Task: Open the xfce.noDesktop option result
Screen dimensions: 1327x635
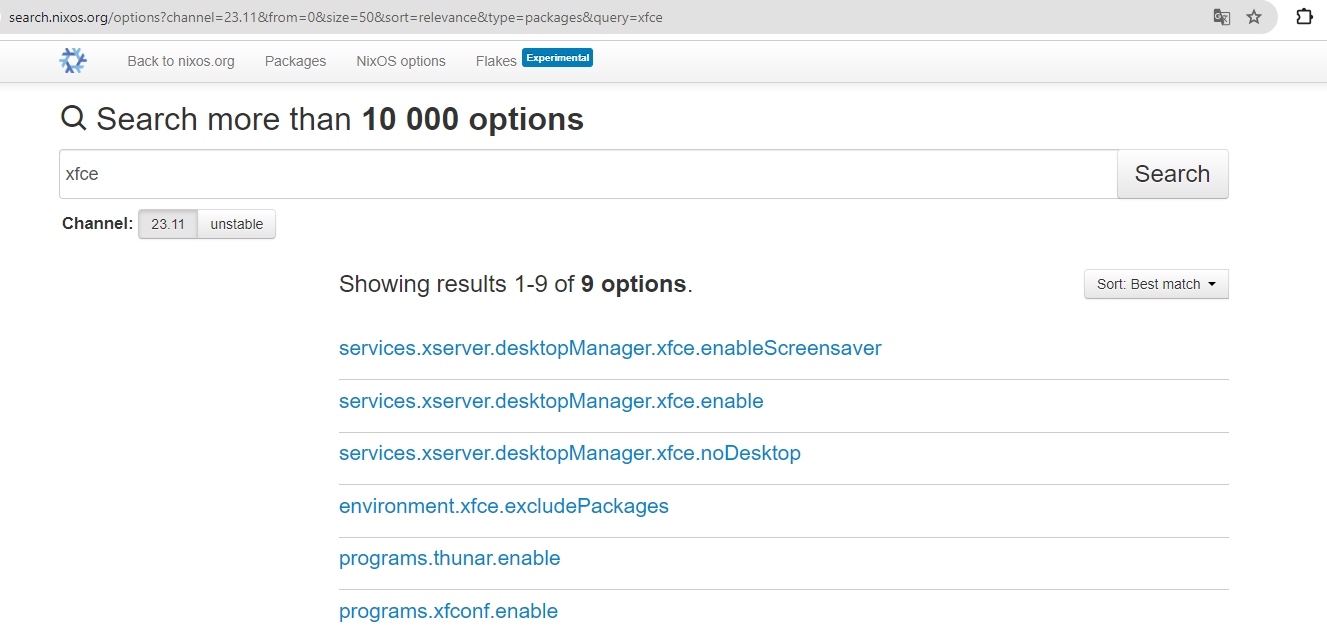Action: pos(570,453)
